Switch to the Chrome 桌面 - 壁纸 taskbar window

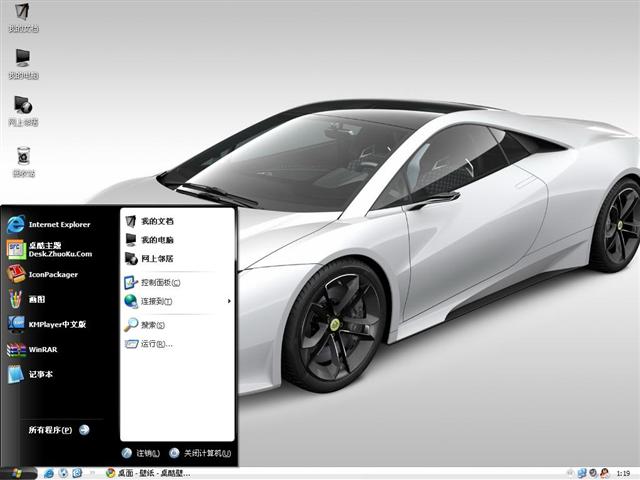coord(148,473)
